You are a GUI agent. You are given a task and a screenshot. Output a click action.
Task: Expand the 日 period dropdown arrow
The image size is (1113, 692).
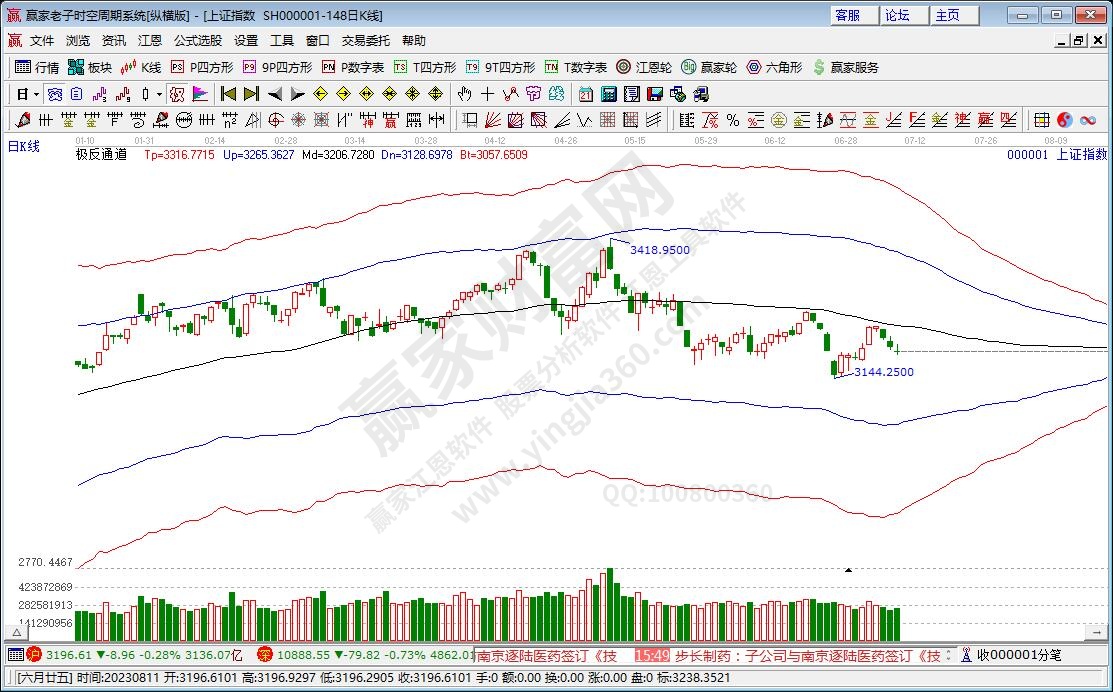36,94
